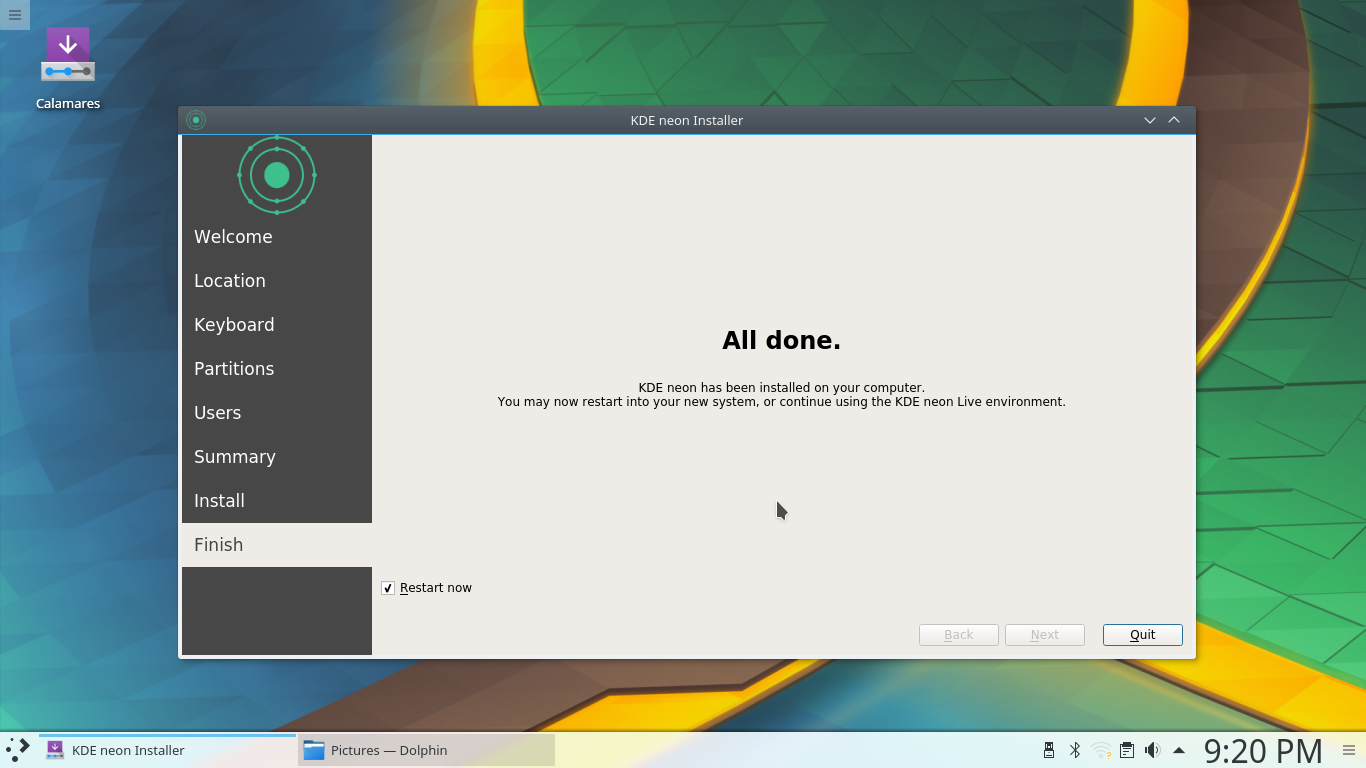Click the Quit button
The height and width of the screenshot is (768, 1366).
tap(1142, 635)
